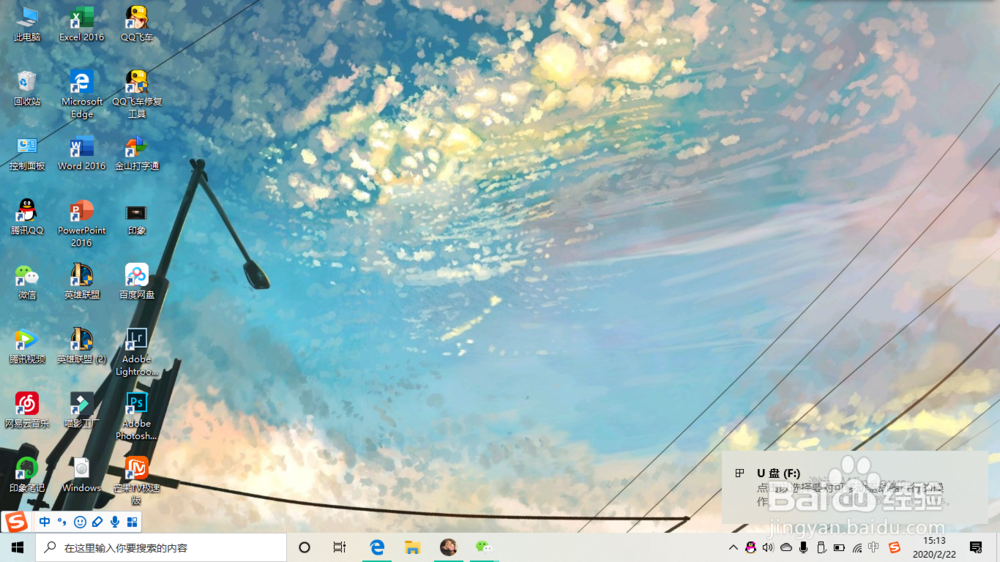Open the Microsoft Edge desktop shortcut

click(82, 94)
